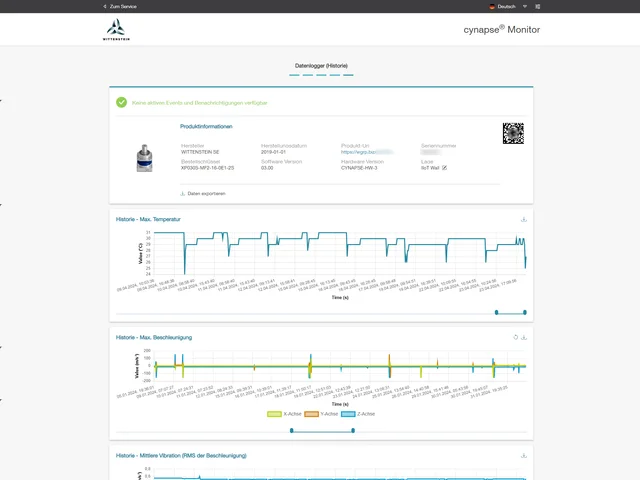Click right handle of temperature range slider

tap(524, 312)
